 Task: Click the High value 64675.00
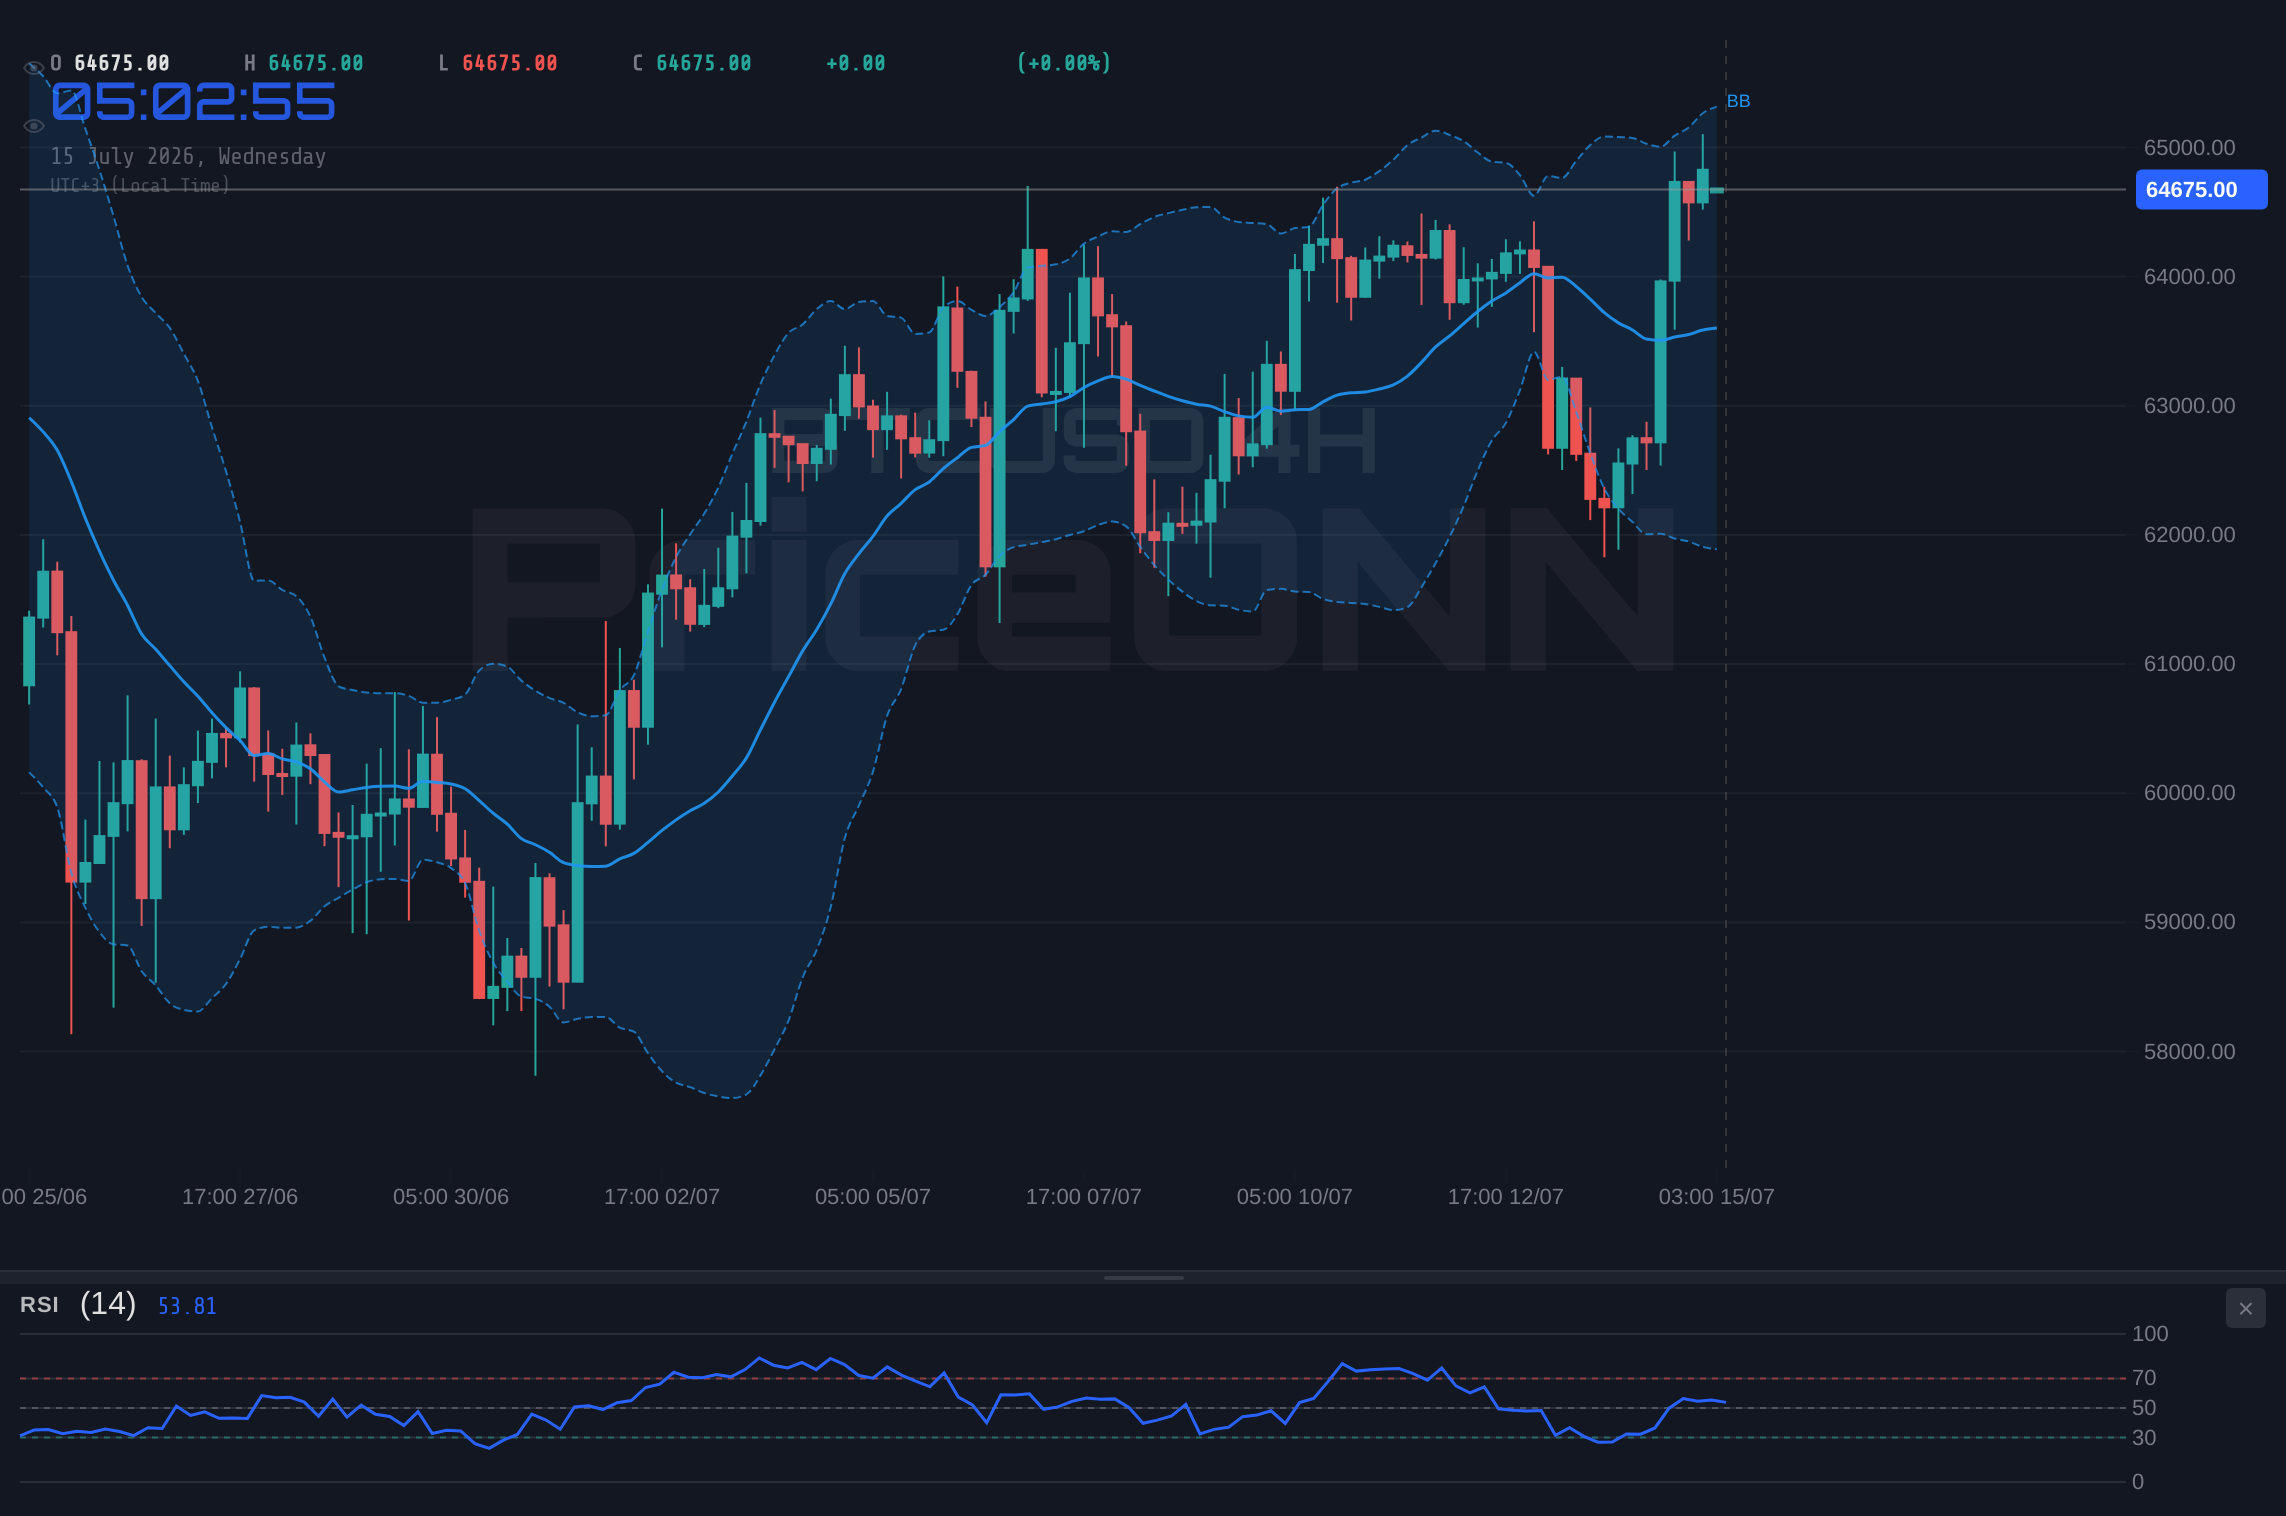pyautogui.click(x=316, y=63)
